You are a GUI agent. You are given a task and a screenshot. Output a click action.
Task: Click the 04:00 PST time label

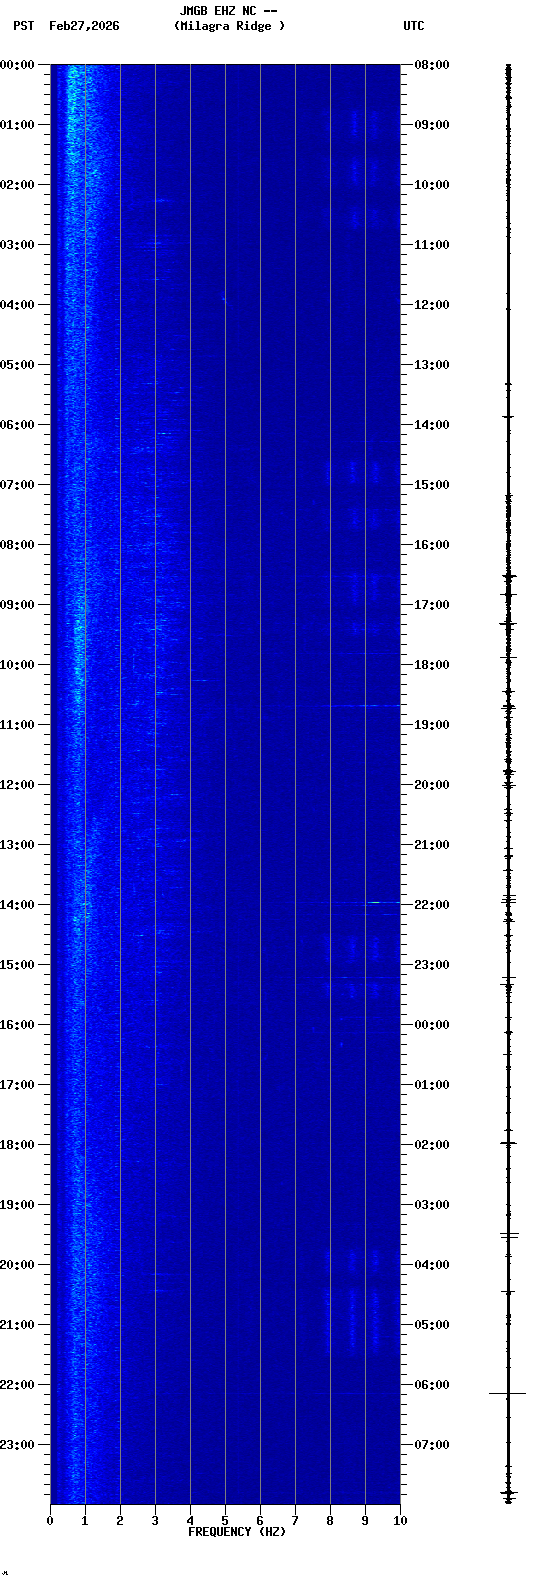(x=17, y=305)
